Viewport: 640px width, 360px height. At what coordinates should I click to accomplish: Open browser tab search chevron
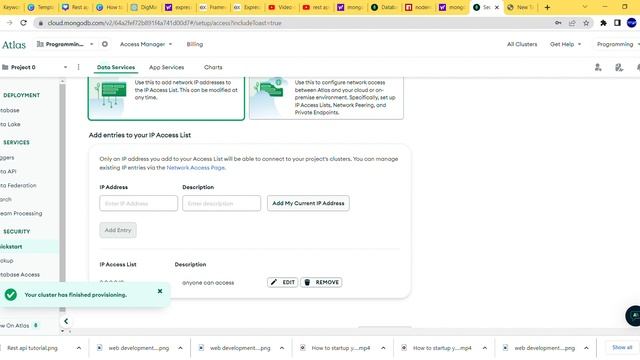pyautogui.click(x=584, y=7)
